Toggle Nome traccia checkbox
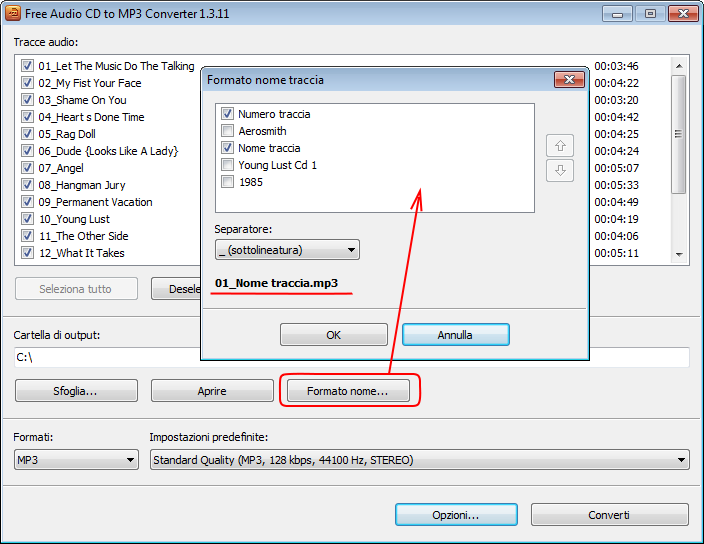 (227, 148)
